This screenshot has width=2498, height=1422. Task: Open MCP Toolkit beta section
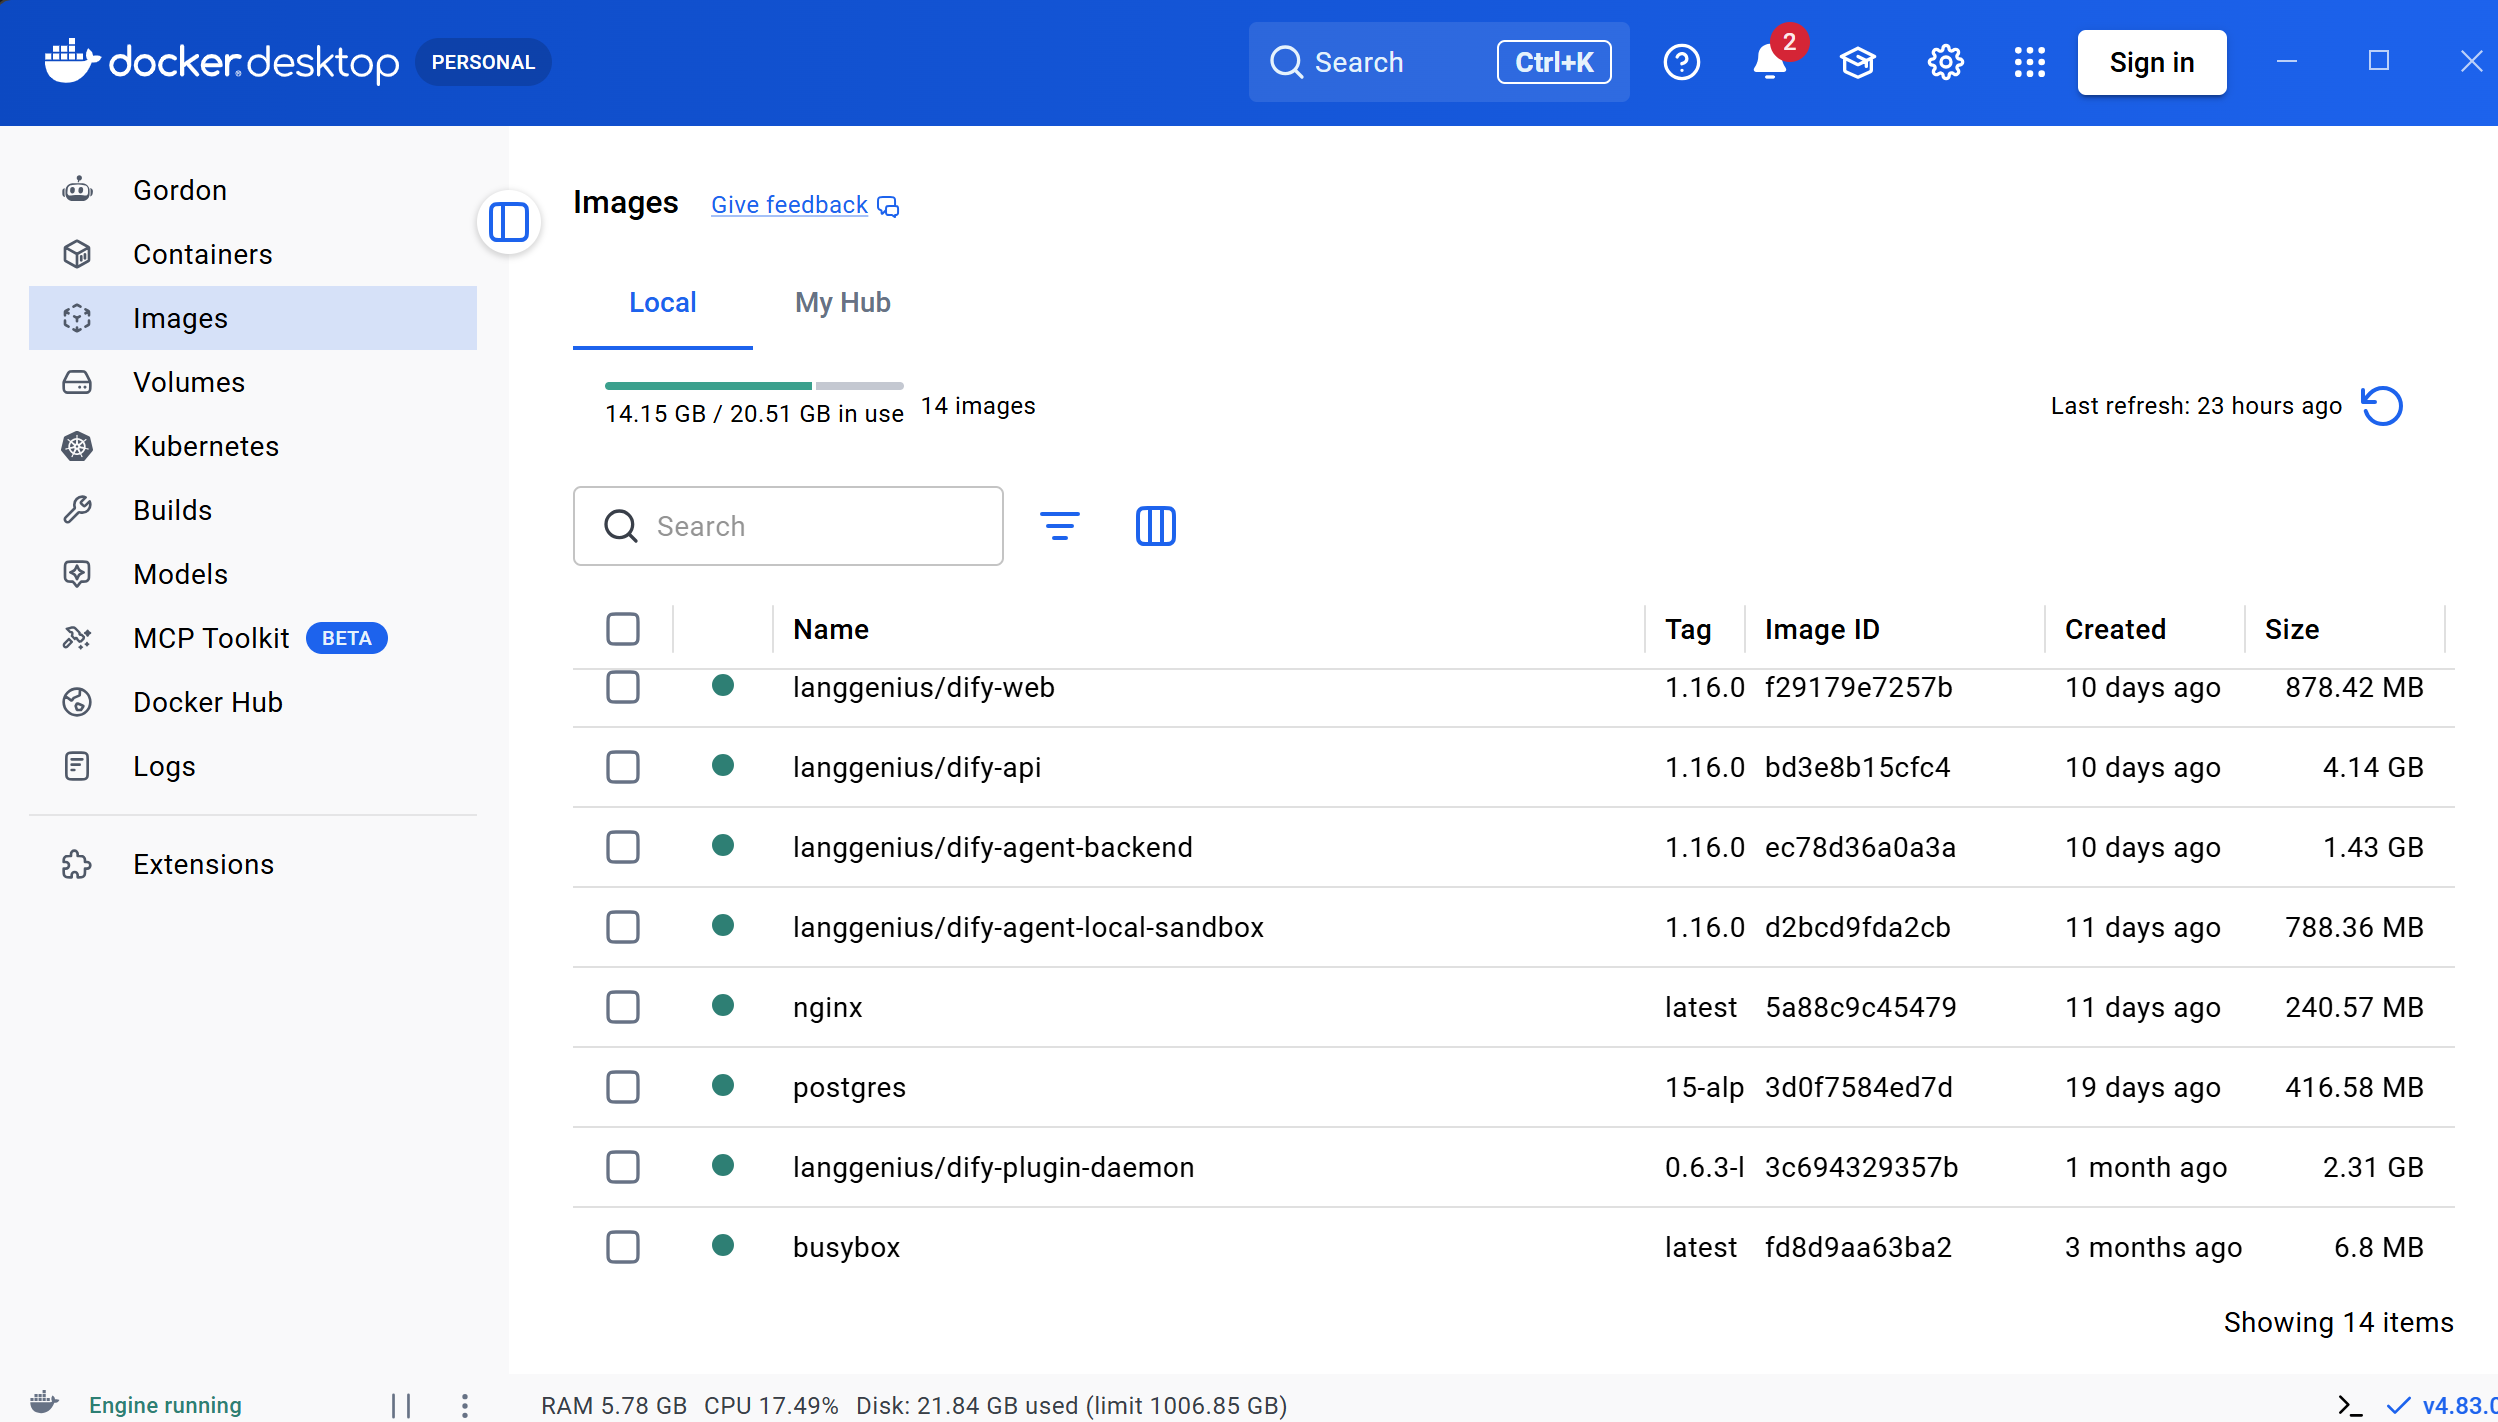(x=252, y=638)
